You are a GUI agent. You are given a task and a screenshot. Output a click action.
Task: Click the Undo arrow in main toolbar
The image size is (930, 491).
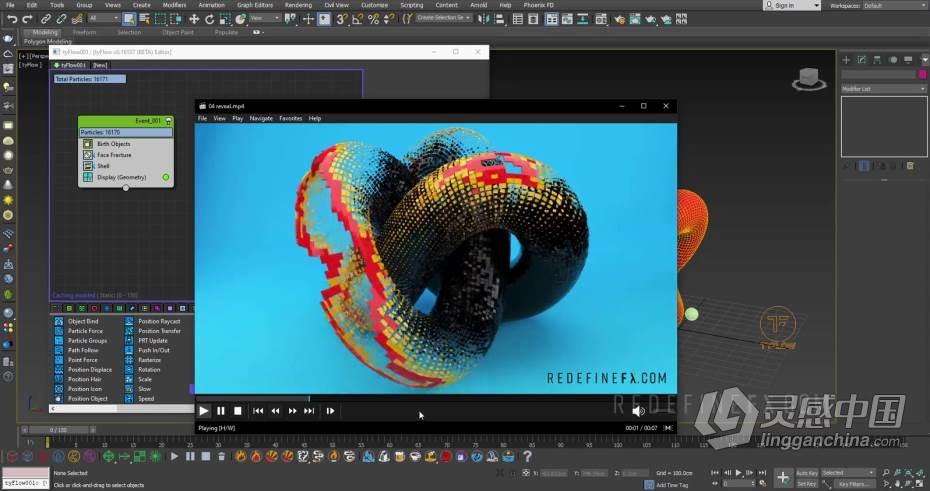[12, 19]
